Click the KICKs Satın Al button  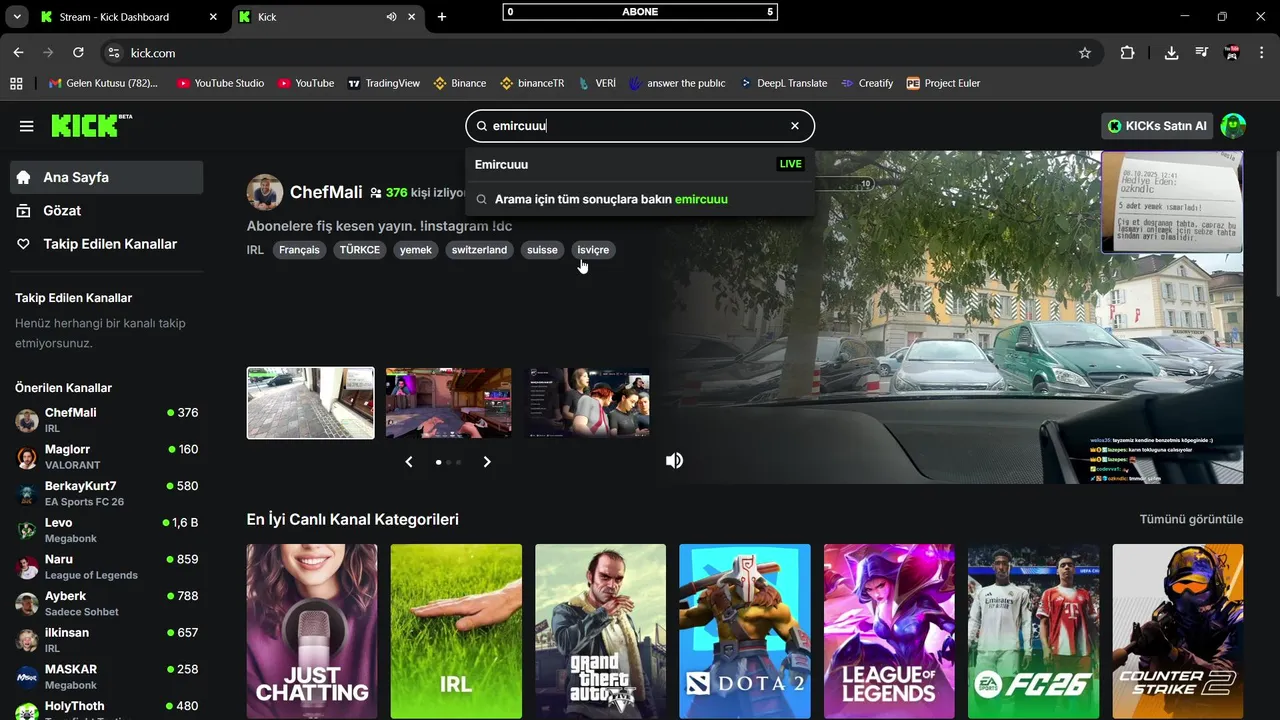tap(1157, 126)
